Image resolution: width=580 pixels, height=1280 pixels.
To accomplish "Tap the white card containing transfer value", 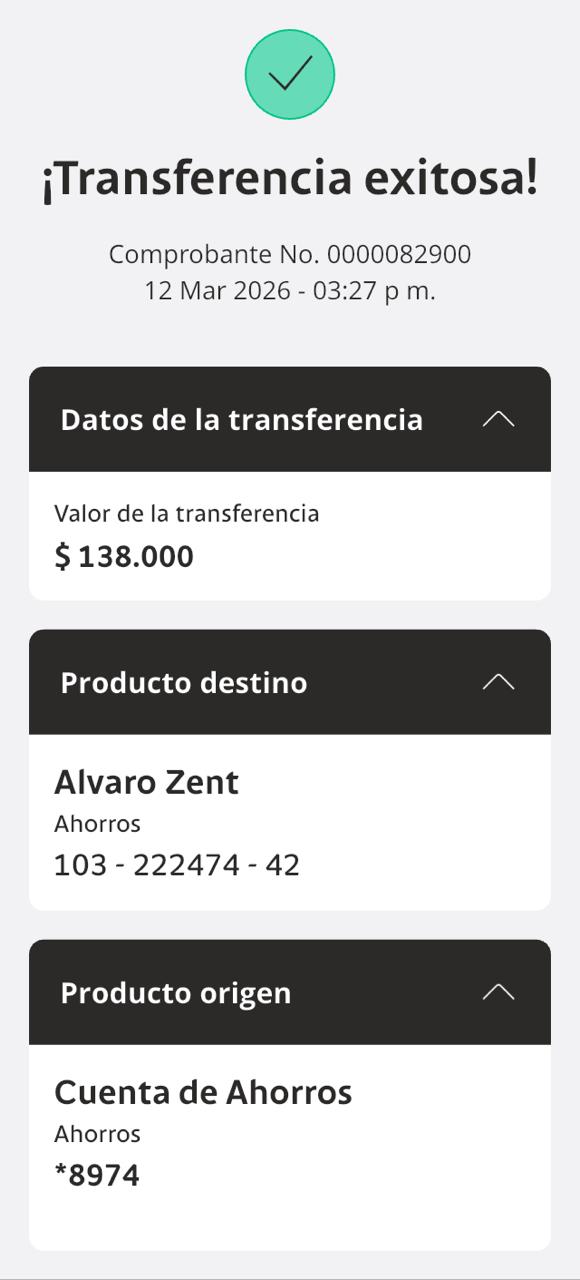I will pyautogui.click(x=290, y=535).
